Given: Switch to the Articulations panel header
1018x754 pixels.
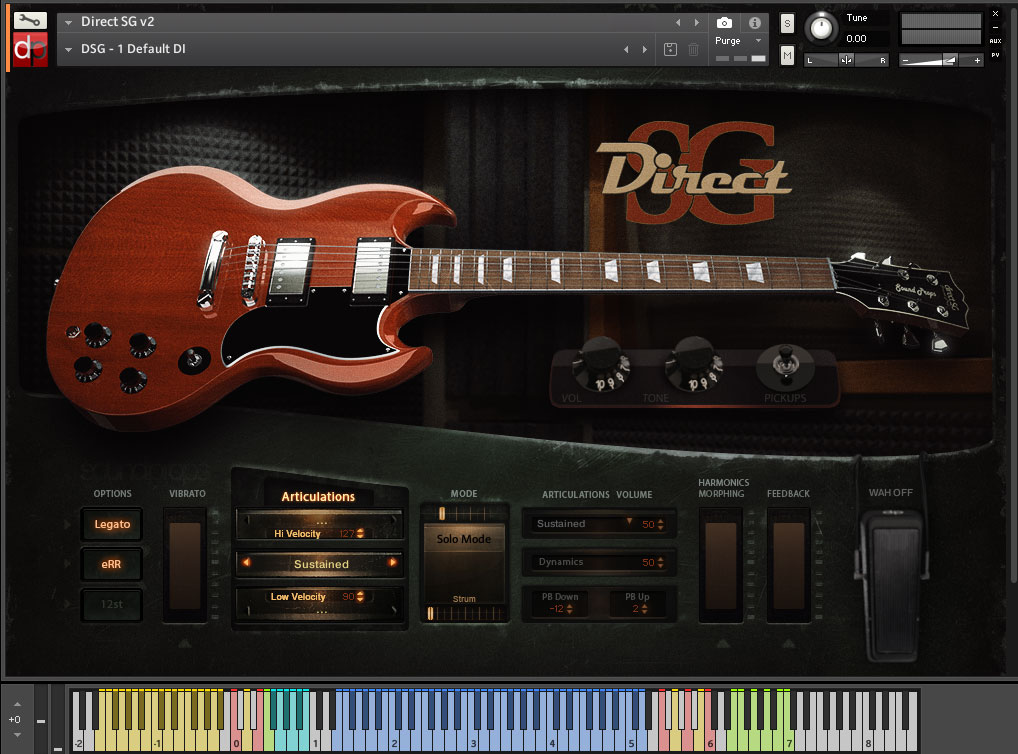Looking at the screenshot, I should pos(319,497).
